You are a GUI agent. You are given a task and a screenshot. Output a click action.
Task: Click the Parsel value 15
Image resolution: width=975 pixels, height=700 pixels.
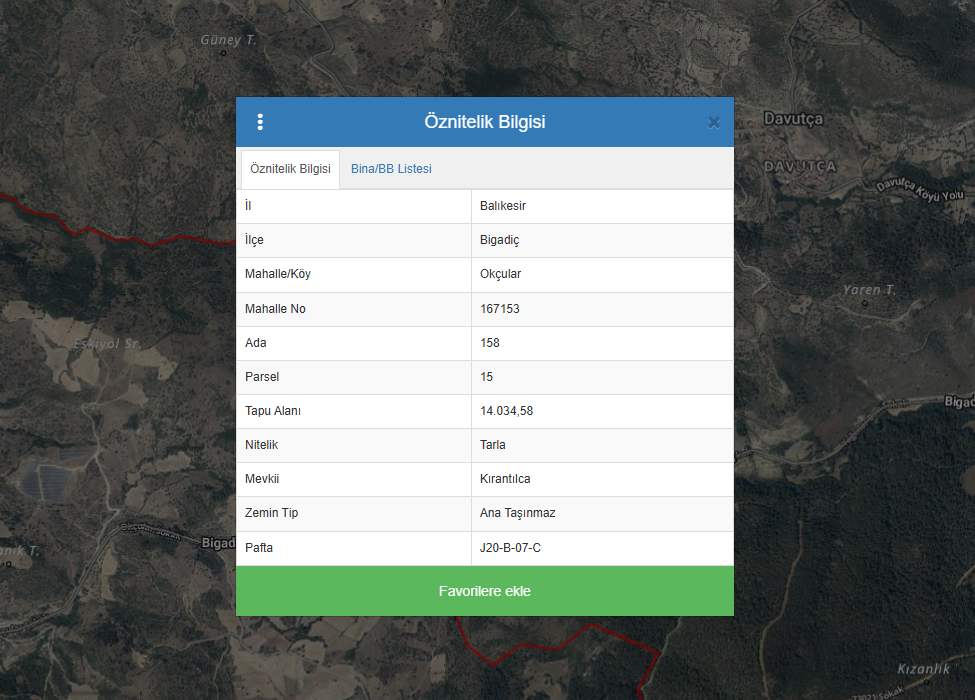(x=487, y=377)
